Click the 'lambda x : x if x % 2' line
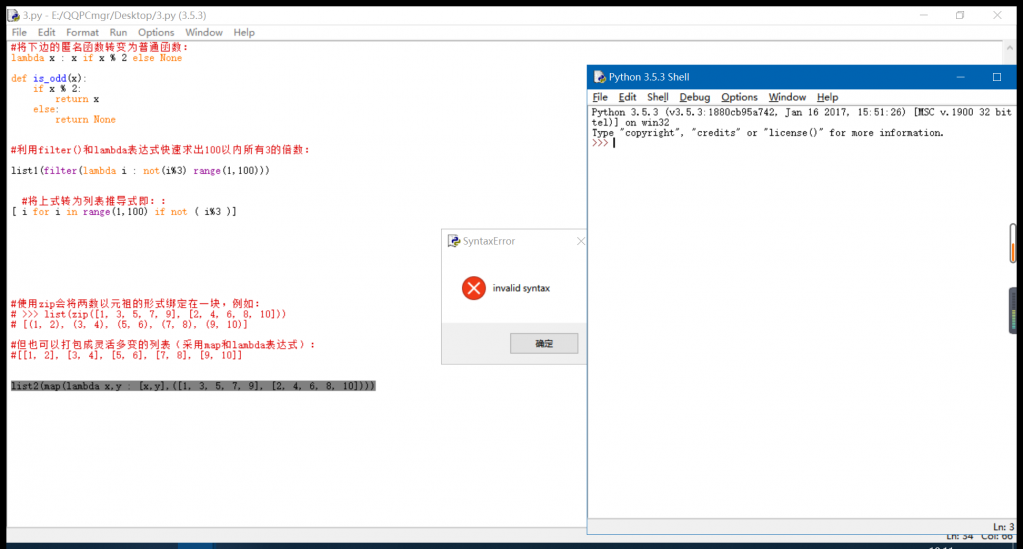 [97, 58]
